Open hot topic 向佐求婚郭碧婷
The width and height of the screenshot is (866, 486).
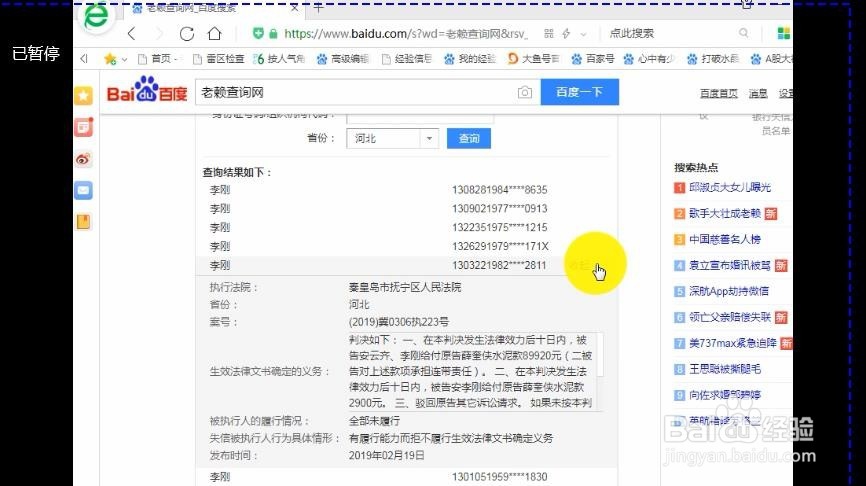[725, 395]
